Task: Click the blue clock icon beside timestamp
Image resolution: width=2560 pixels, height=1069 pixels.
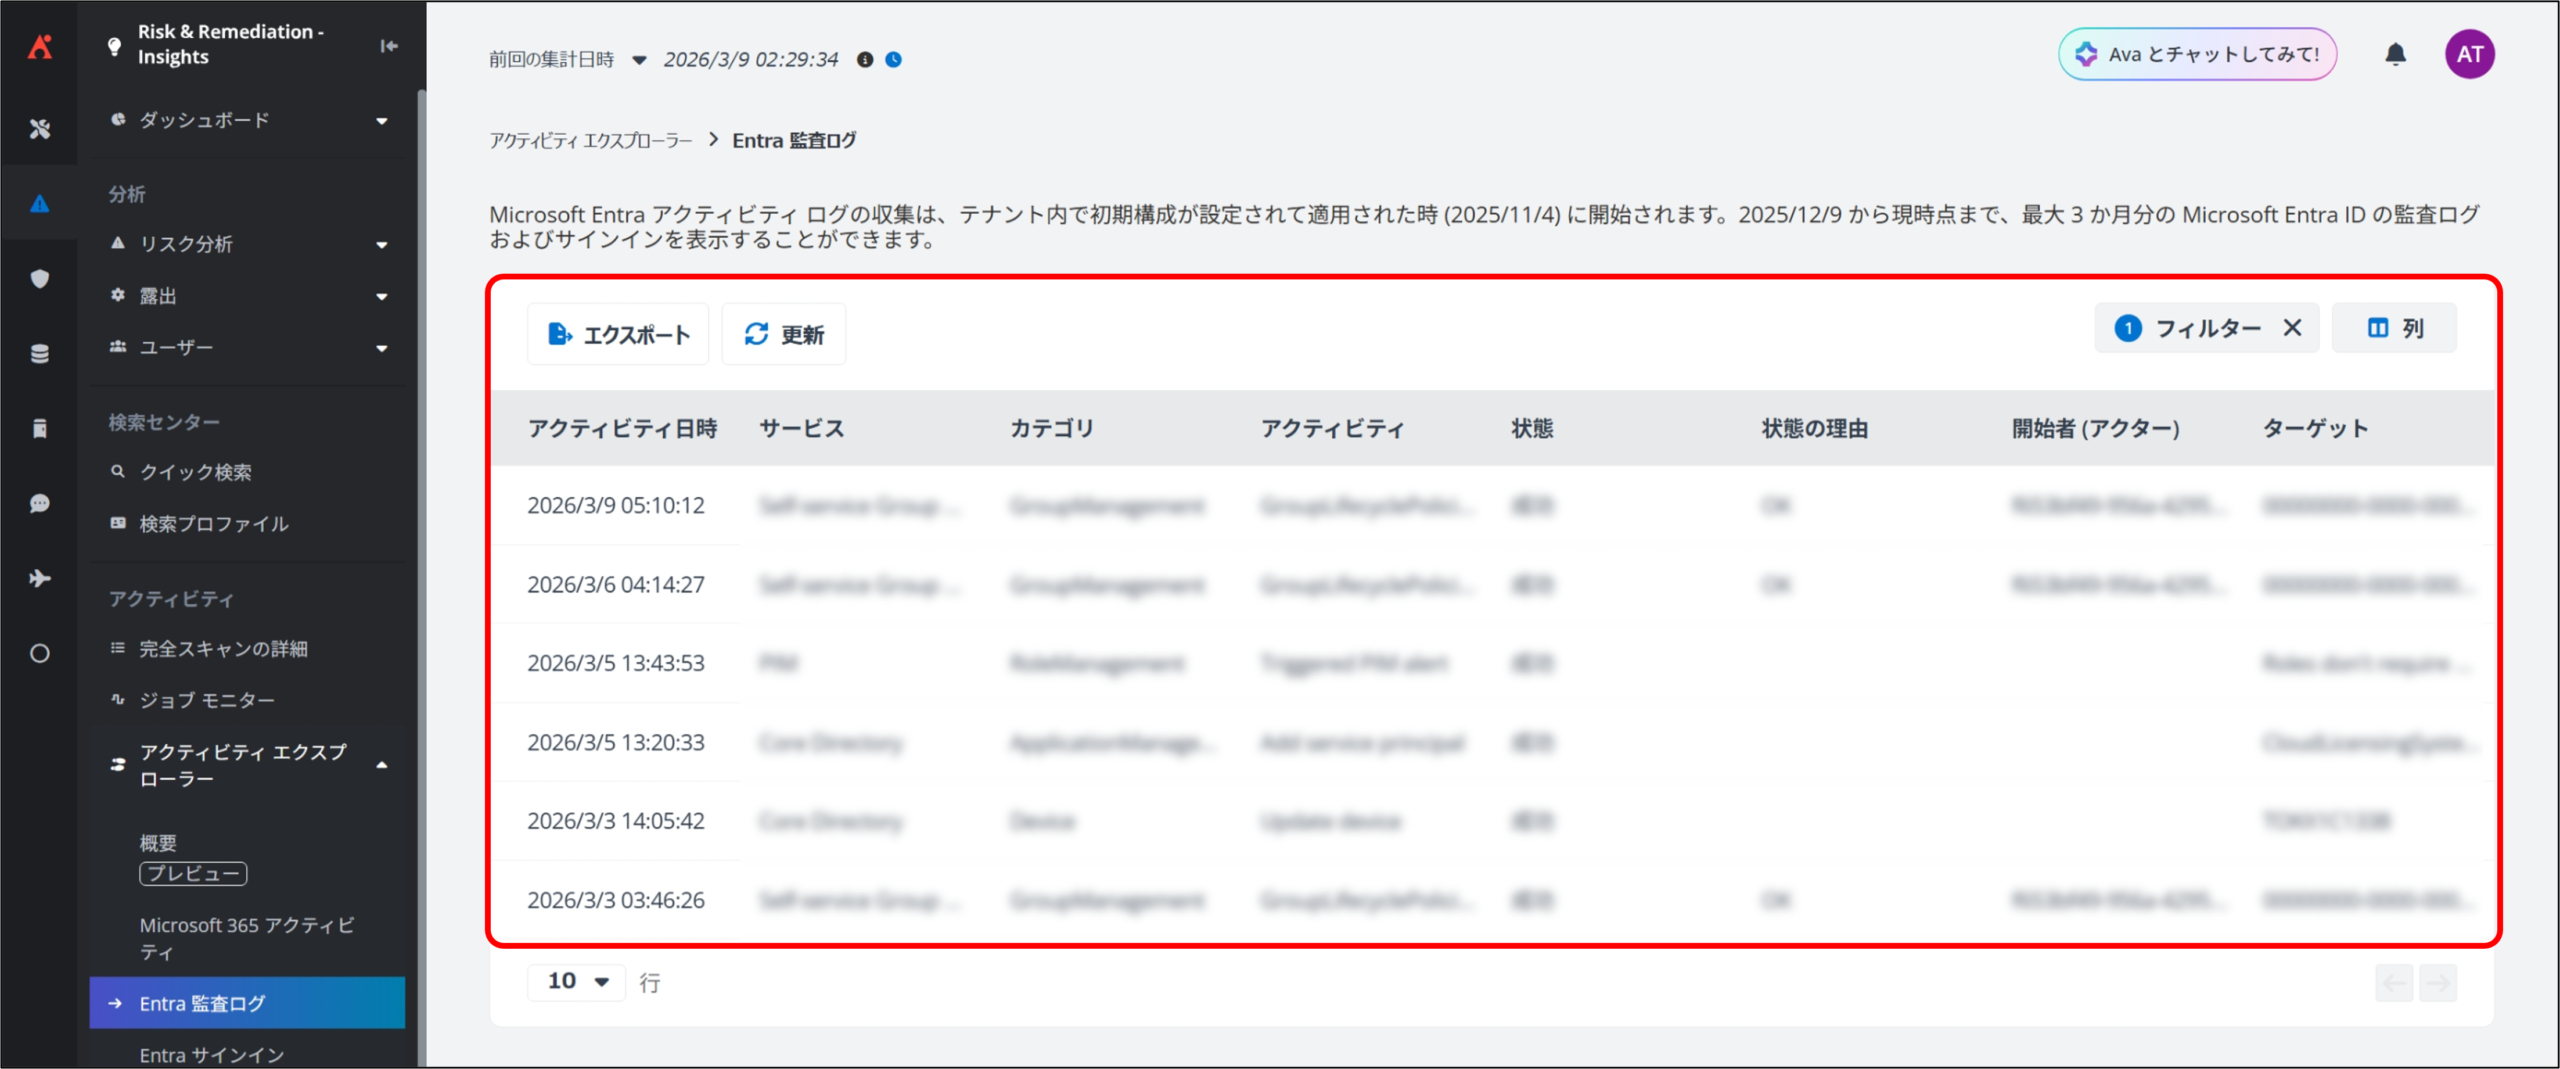Action: 894,60
